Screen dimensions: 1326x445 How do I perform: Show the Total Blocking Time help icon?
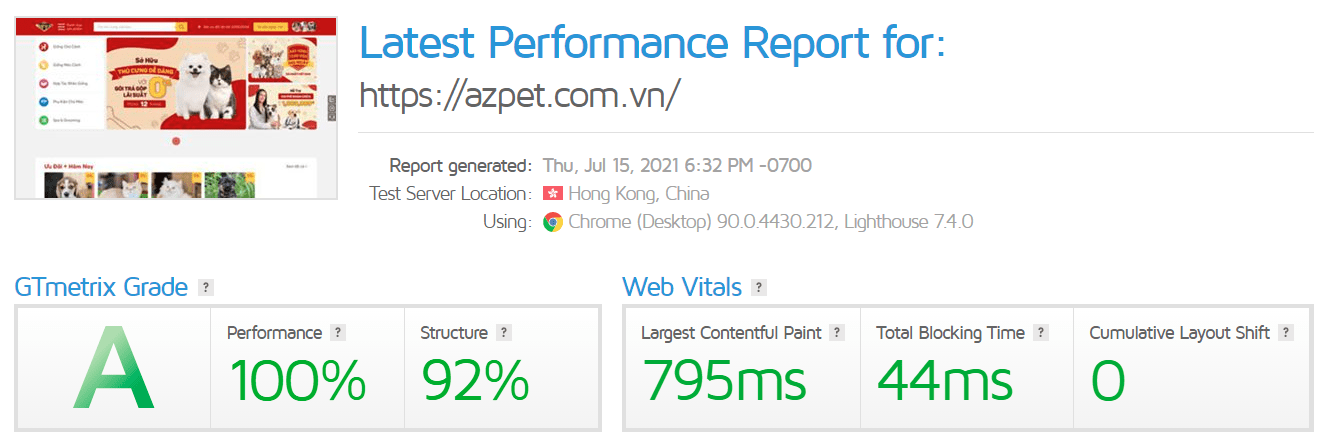pos(1041,333)
